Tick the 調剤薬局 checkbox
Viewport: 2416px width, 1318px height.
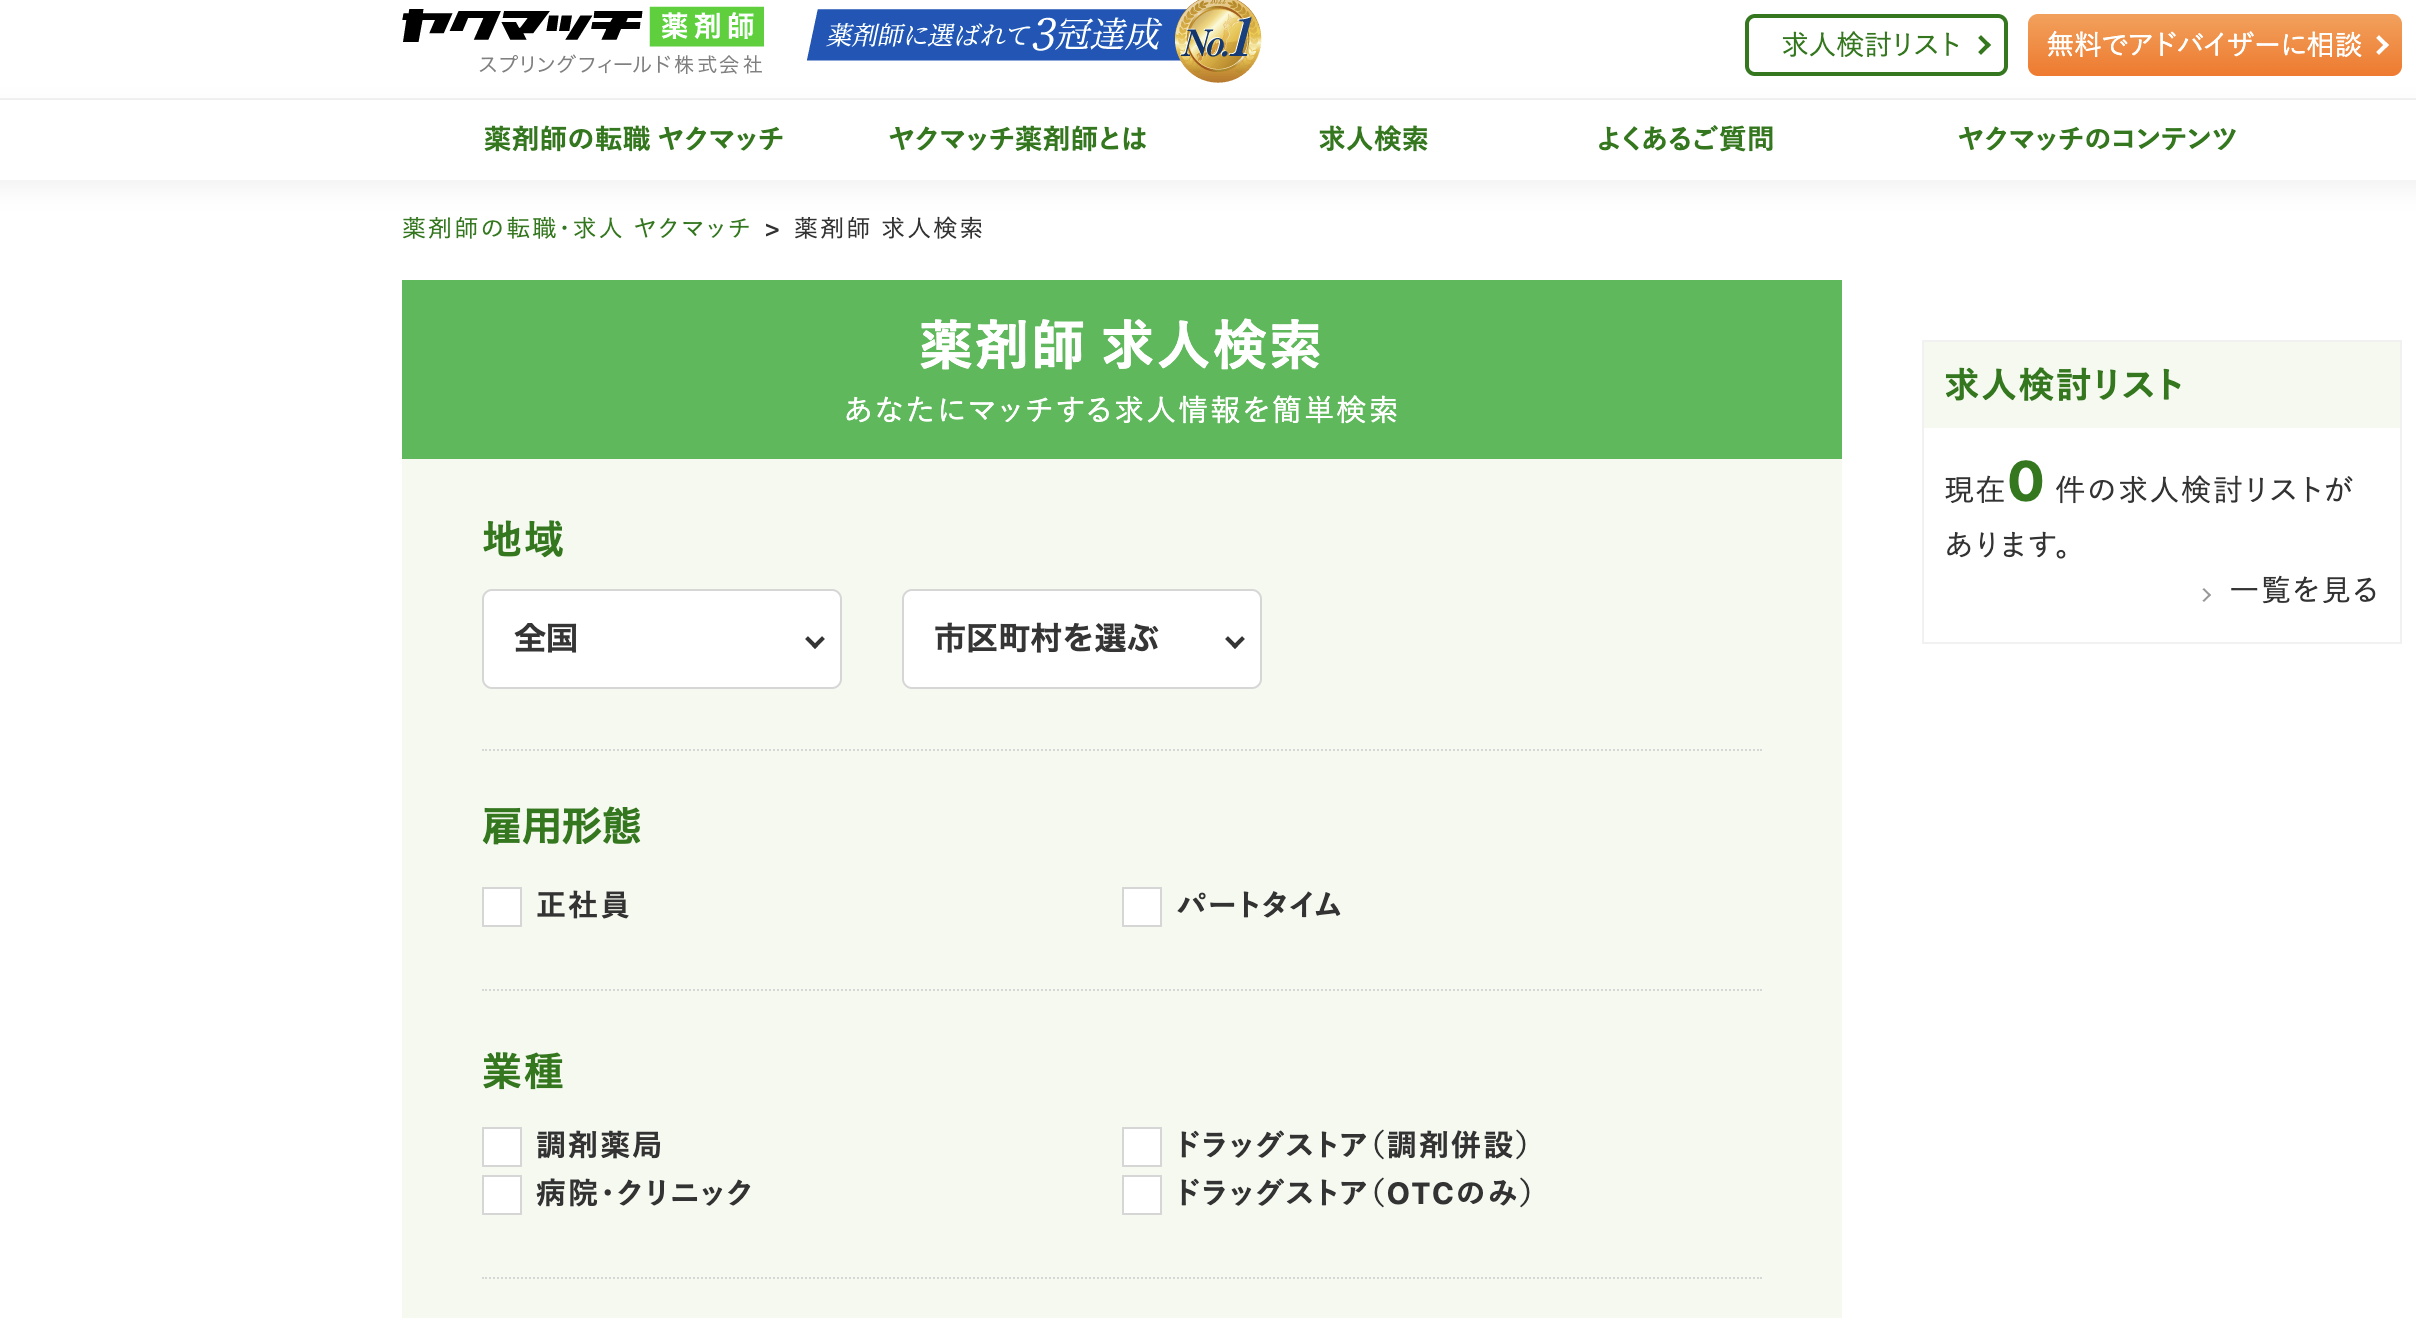[x=502, y=1147]
